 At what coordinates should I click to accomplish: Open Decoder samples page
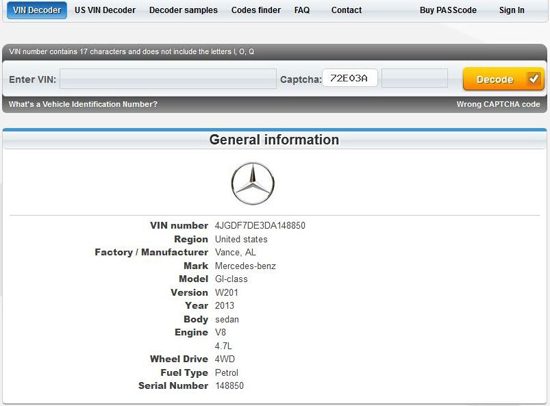click(183, 10)
